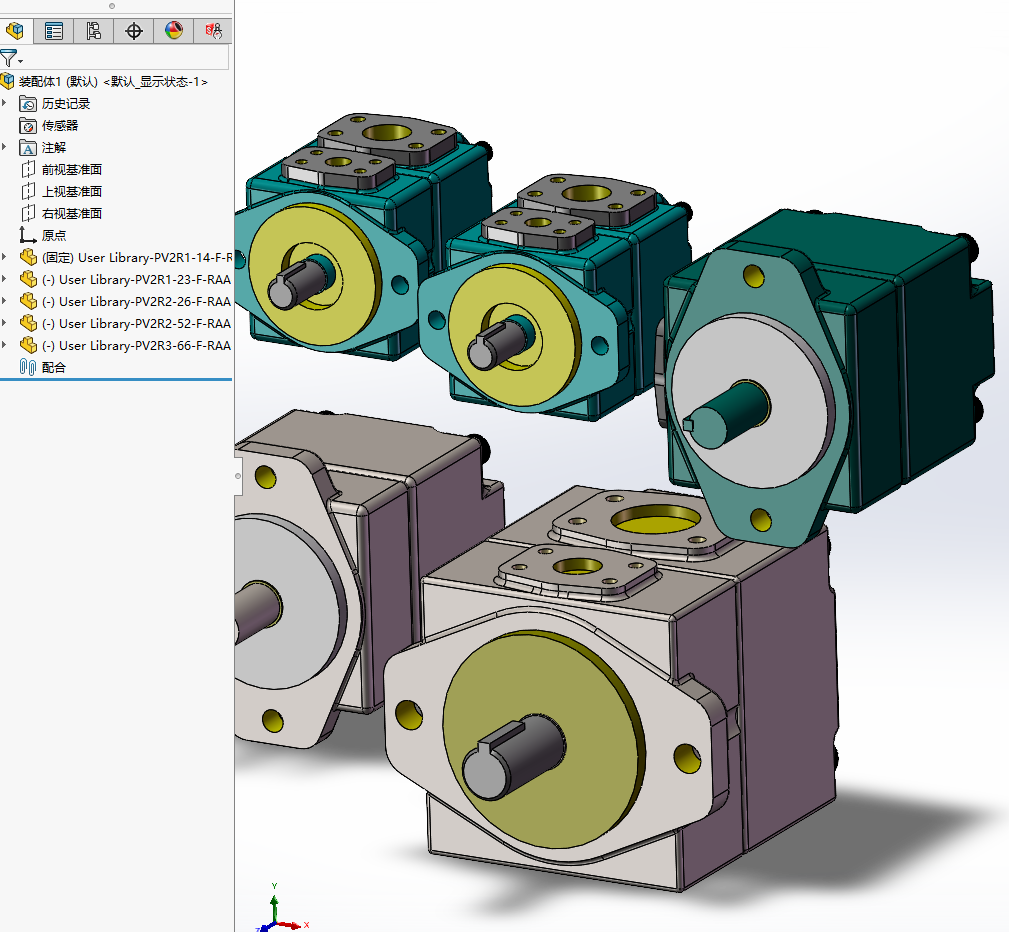
Task: Open the FeatureManager design tree tab
Action: click(x=15, y=30)
